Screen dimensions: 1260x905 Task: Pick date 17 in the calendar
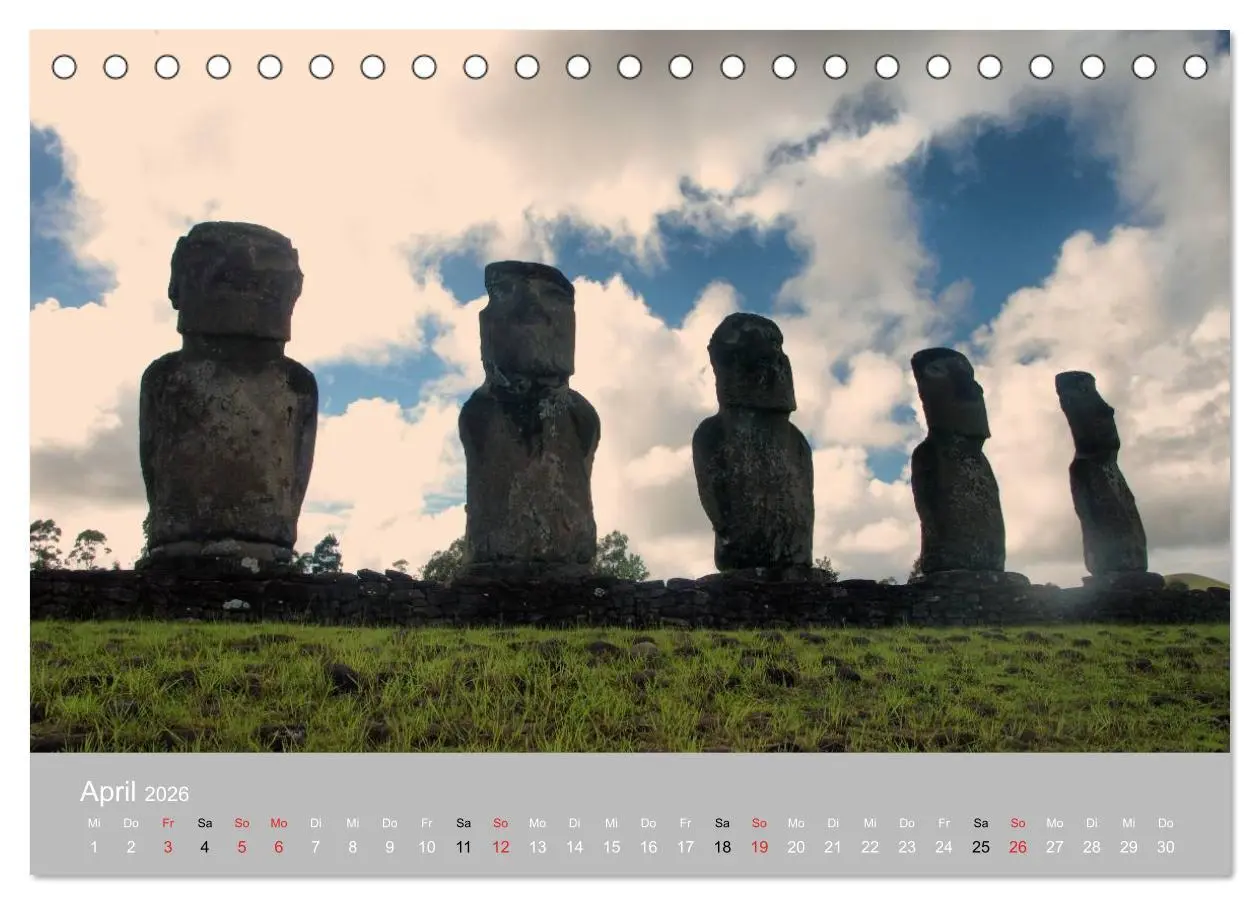[x=686, y=847]
